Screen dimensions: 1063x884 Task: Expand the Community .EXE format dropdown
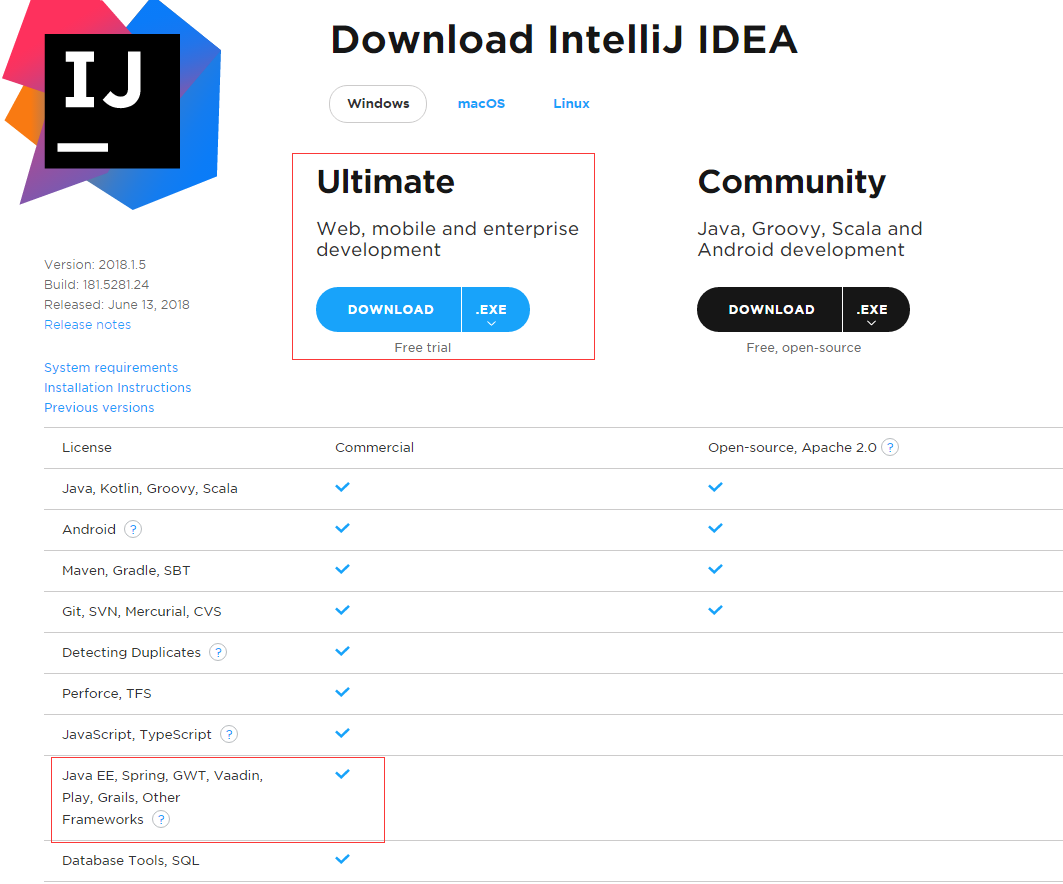(x=875, y=310)
